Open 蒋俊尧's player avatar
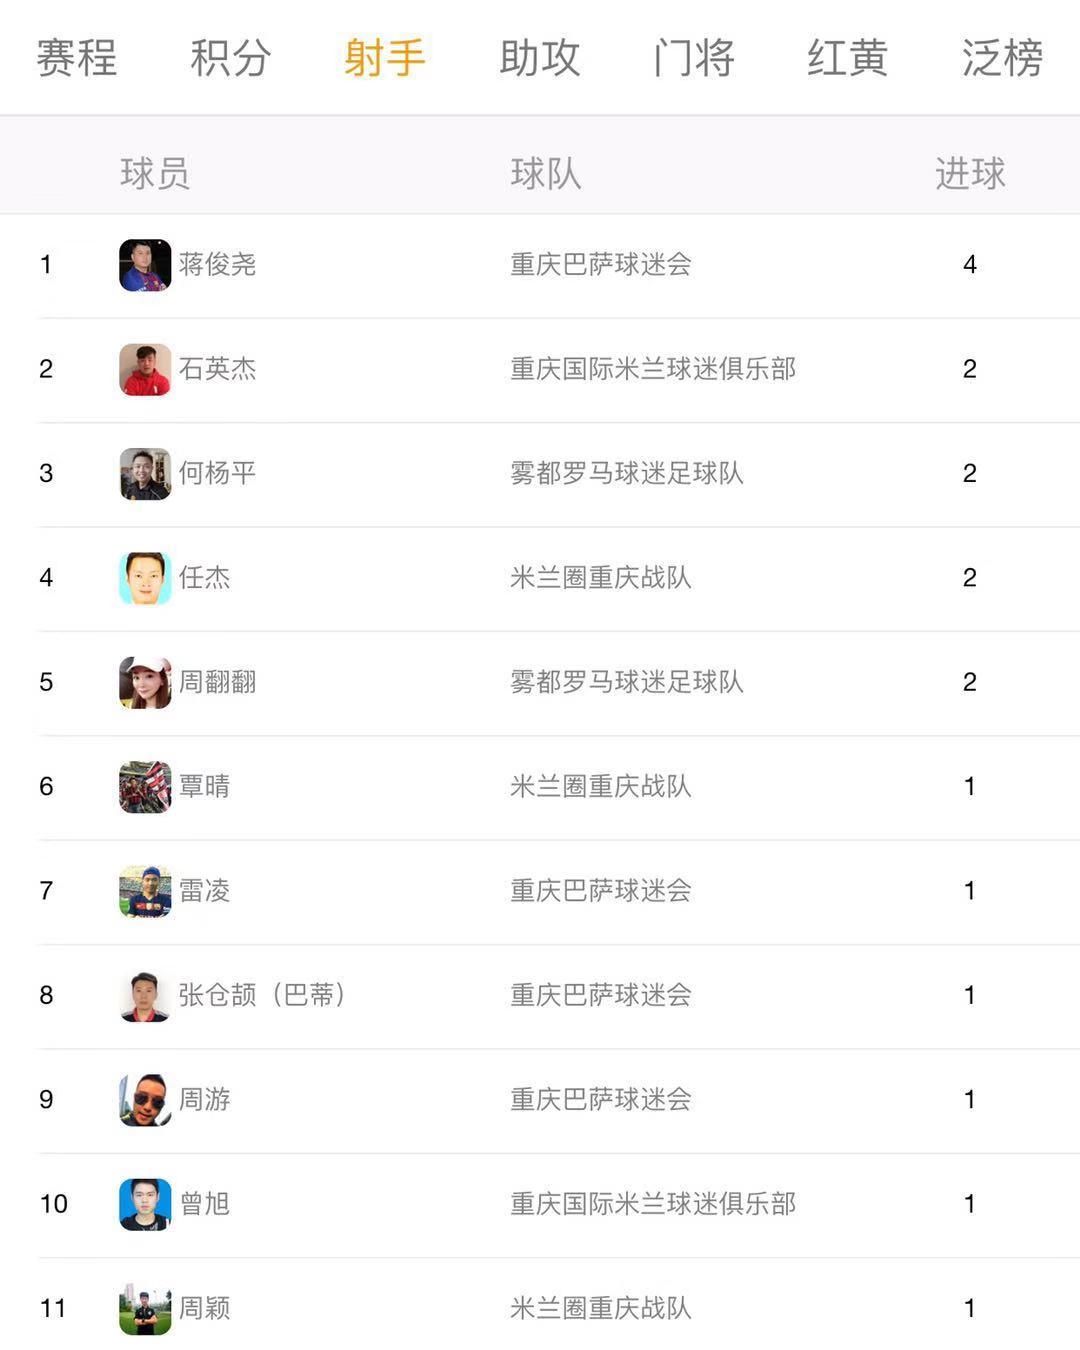1080x1350 pixels. pos(145,265)
